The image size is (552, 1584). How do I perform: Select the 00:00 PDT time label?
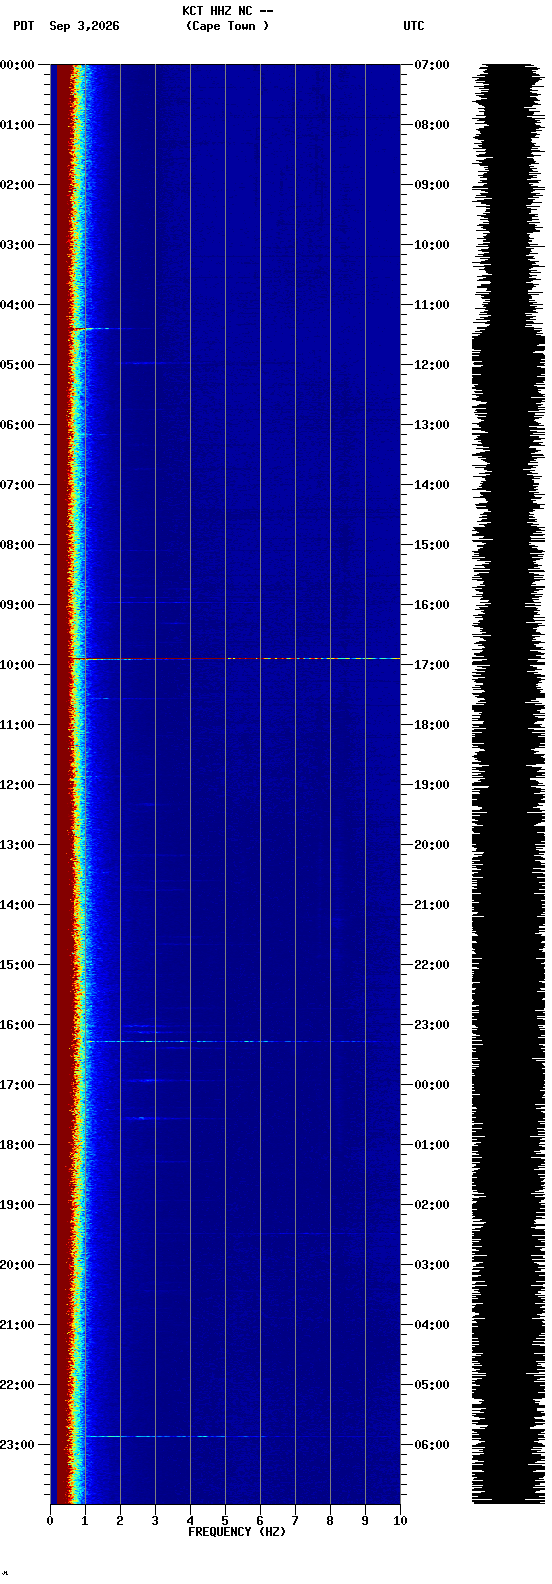17,65
